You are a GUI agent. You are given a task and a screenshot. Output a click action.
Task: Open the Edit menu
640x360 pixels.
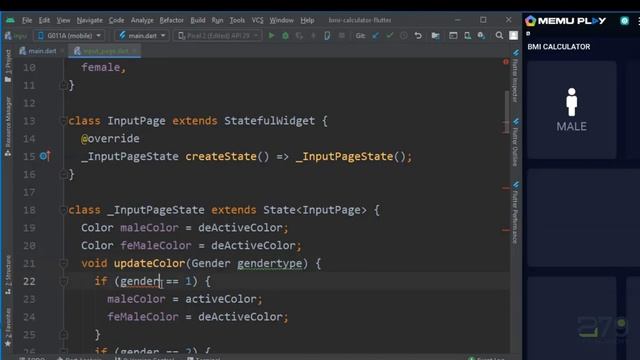[x=44, y=20]
